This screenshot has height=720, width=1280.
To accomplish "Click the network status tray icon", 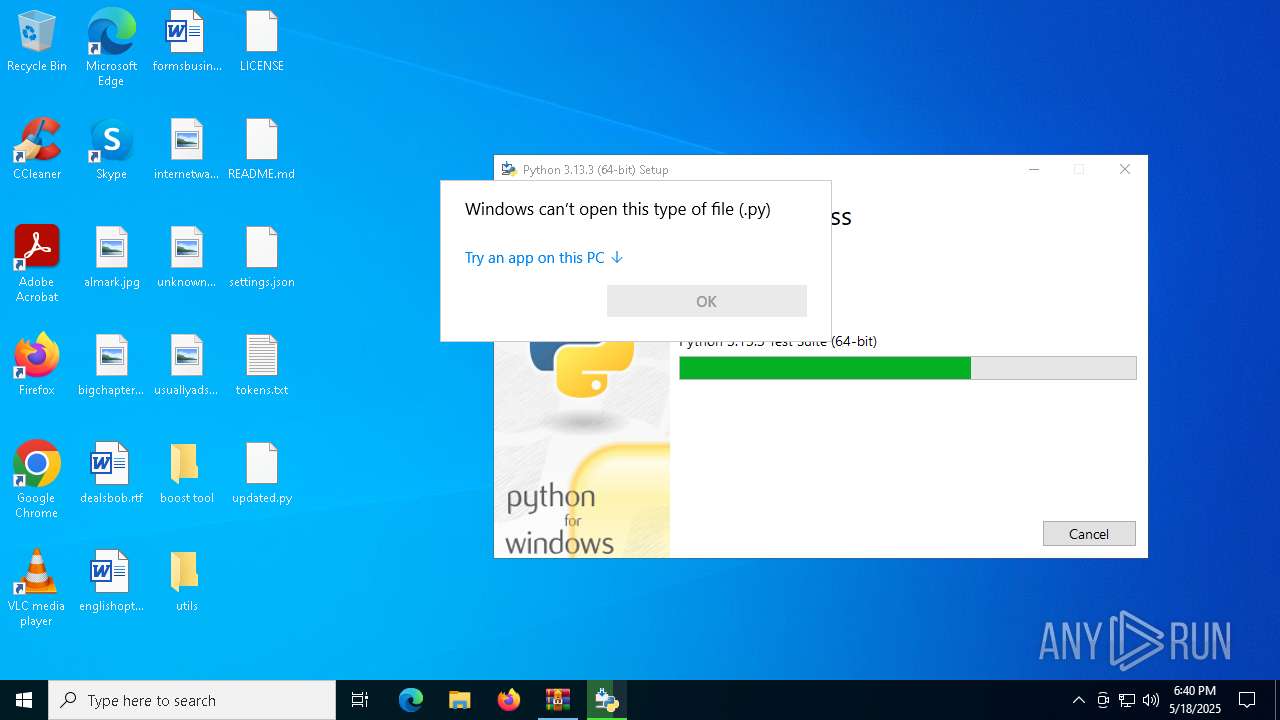I will [x=1127, y=700].
